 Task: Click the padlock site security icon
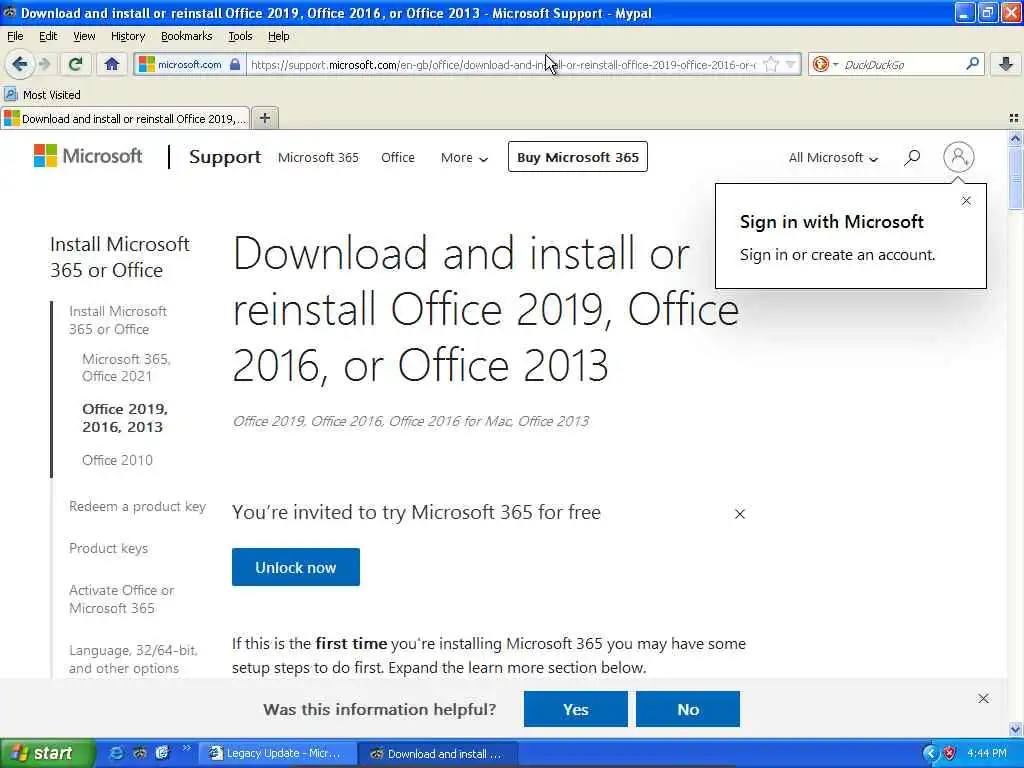click(235, 64)
